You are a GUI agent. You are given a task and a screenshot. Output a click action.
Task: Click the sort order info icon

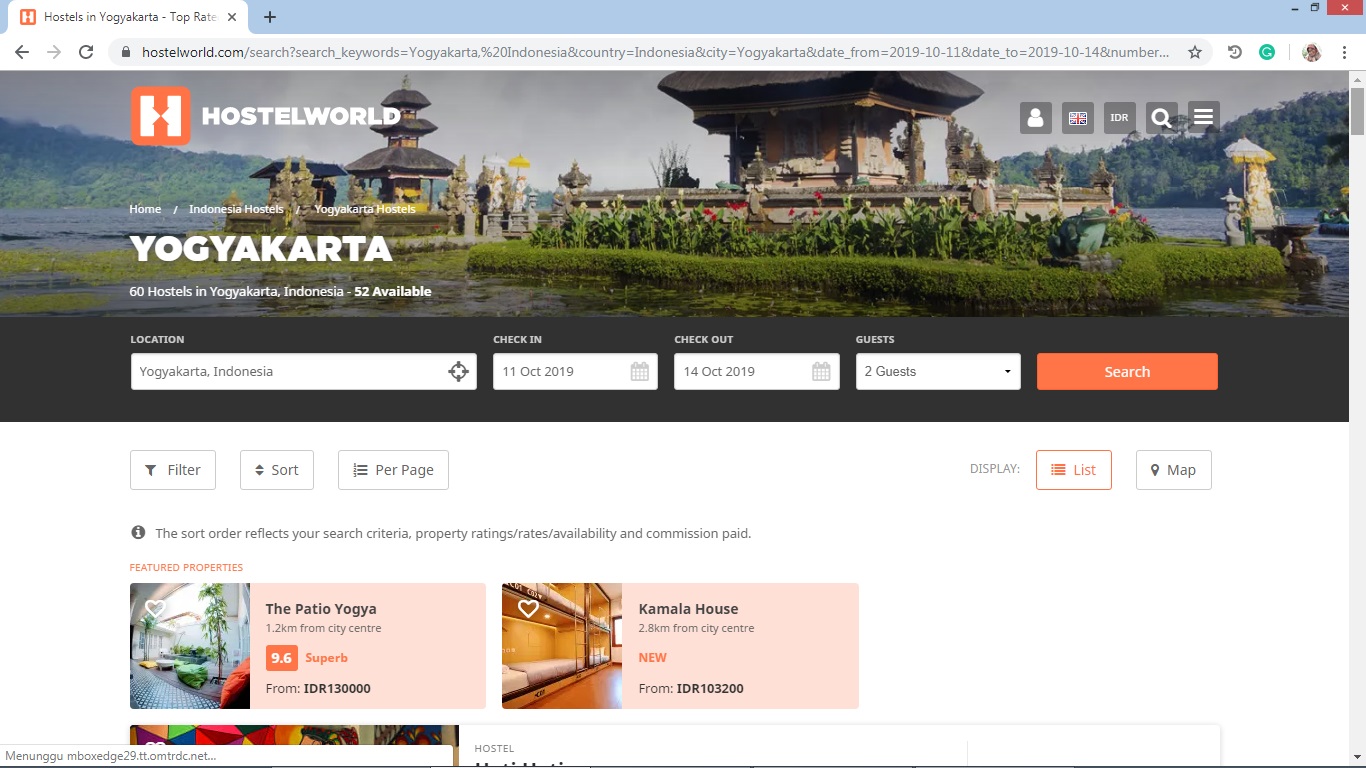point(138,533)
